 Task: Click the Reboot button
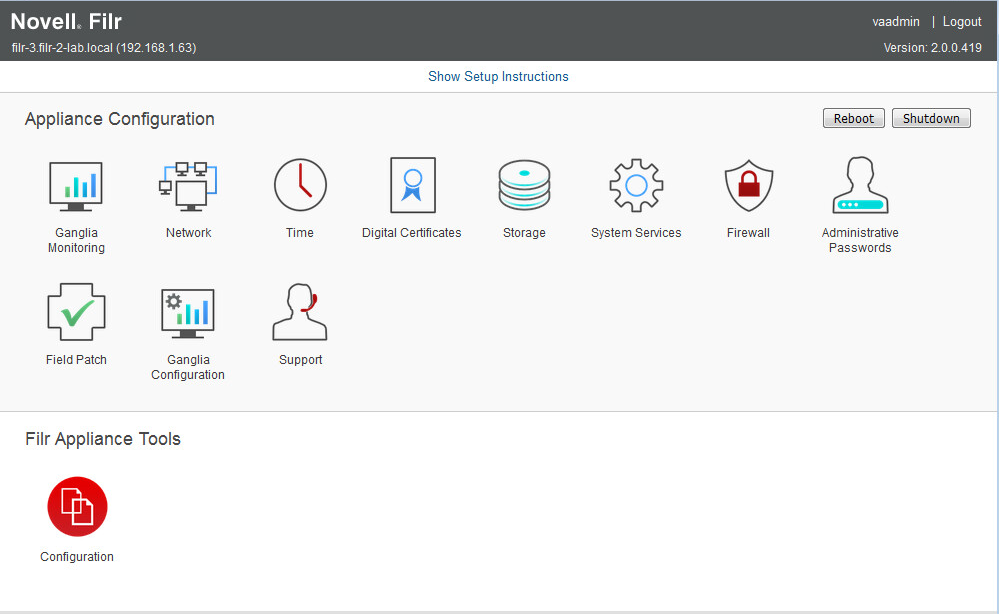pos(854,118)
